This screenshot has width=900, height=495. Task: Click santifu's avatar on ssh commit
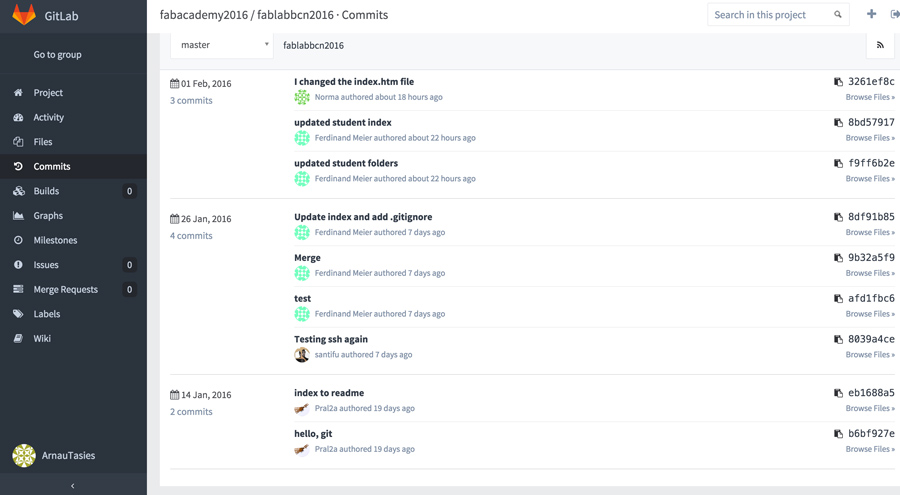(302, 355)
